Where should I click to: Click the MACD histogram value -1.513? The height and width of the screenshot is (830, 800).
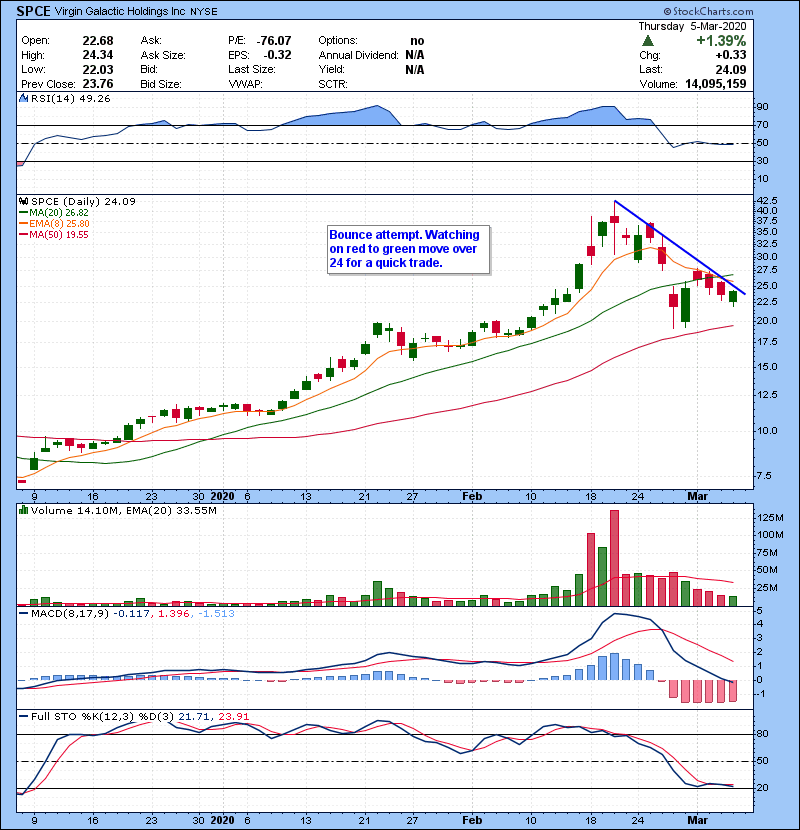(x=216, y=614)
